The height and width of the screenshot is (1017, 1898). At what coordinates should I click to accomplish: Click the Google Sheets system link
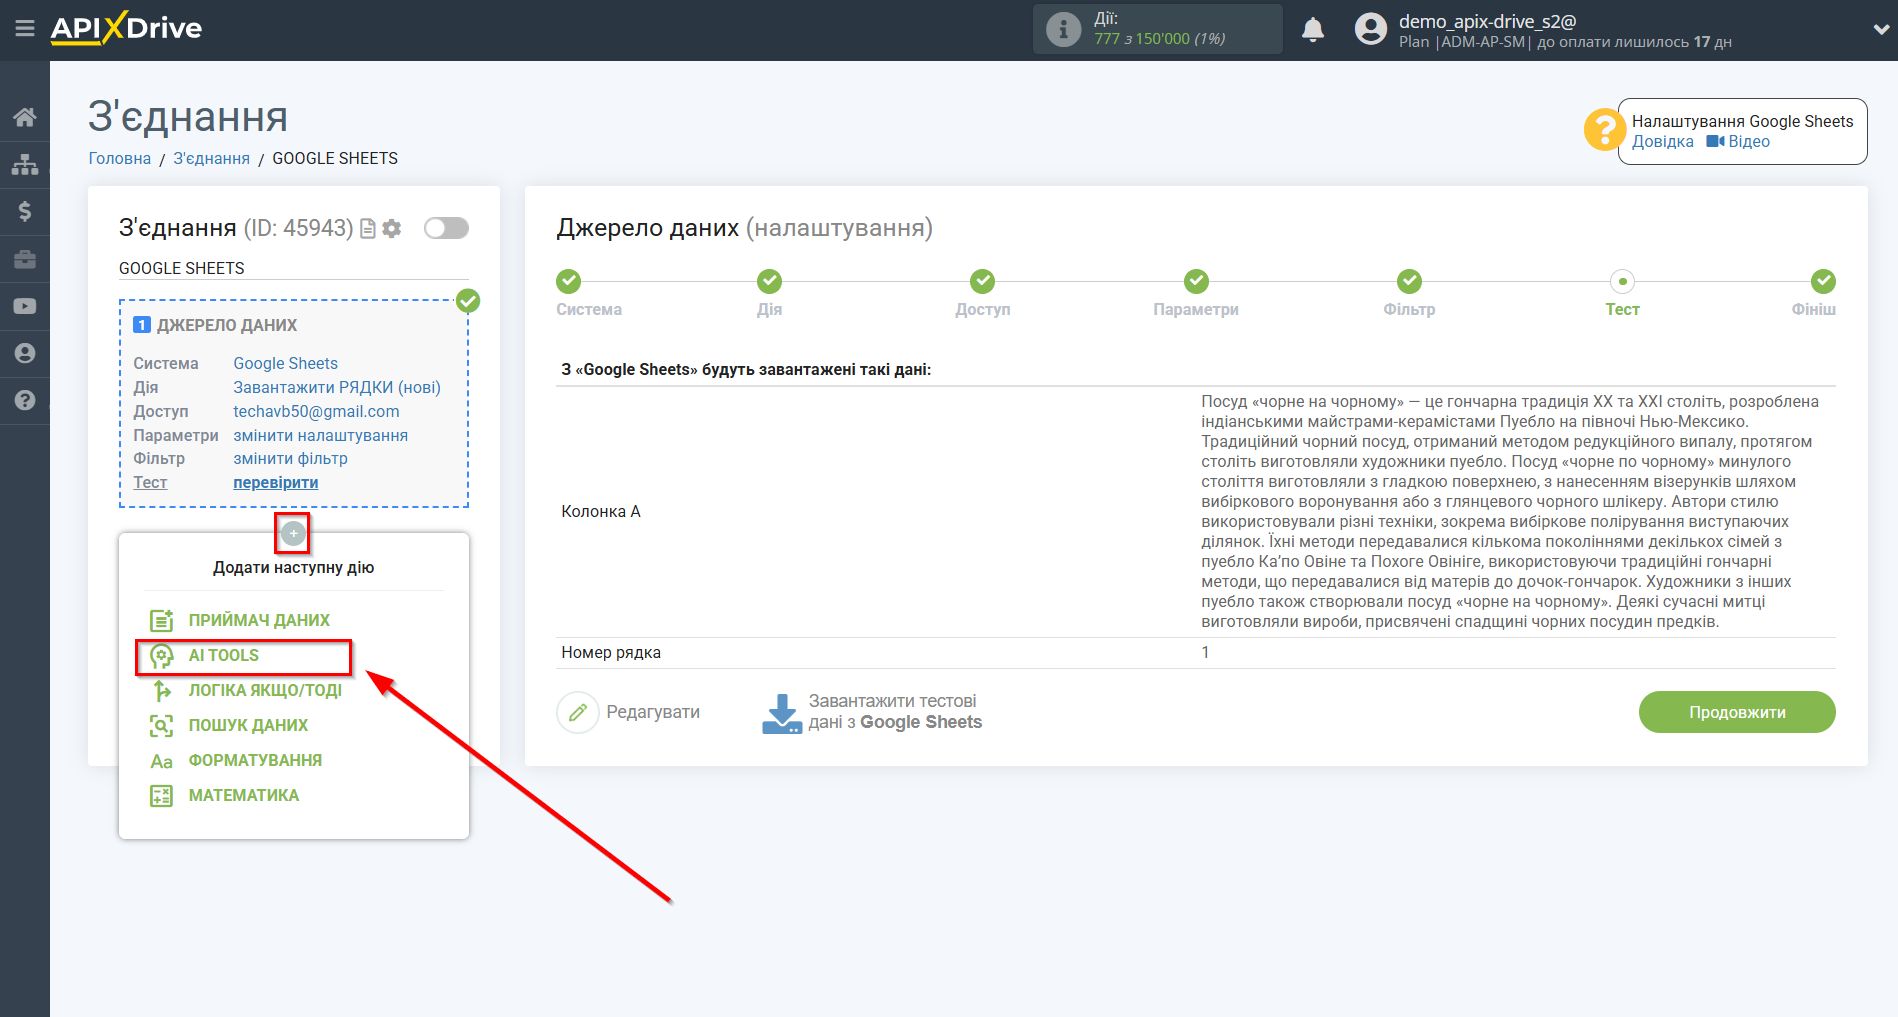coord(285,363)
